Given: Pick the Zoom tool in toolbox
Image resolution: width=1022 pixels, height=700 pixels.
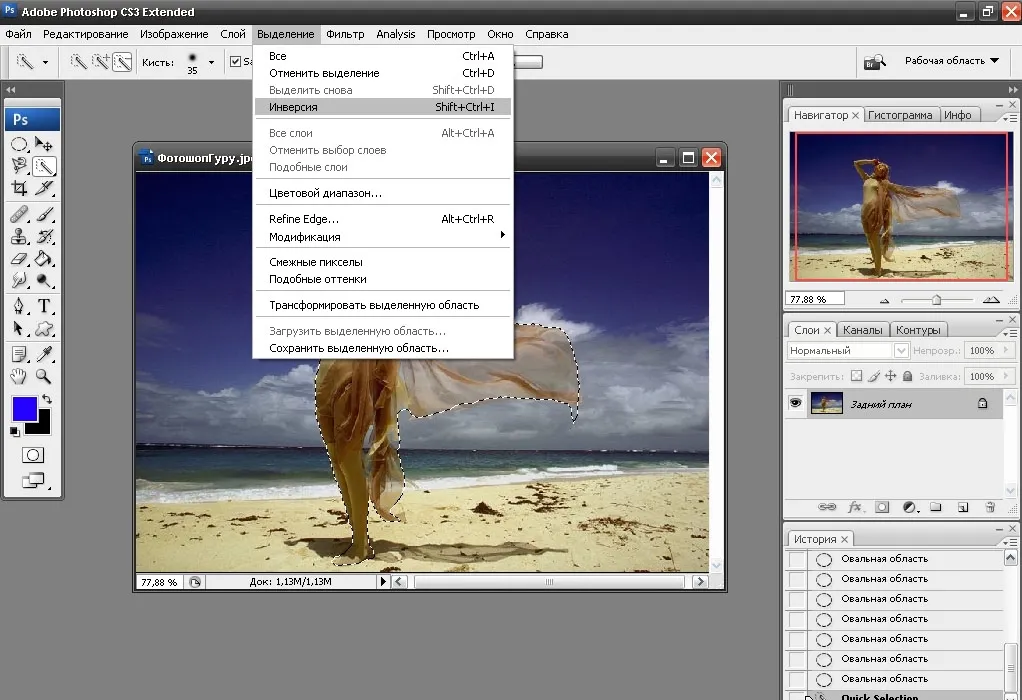Looking at the screenshot, I should click(44, 376).
